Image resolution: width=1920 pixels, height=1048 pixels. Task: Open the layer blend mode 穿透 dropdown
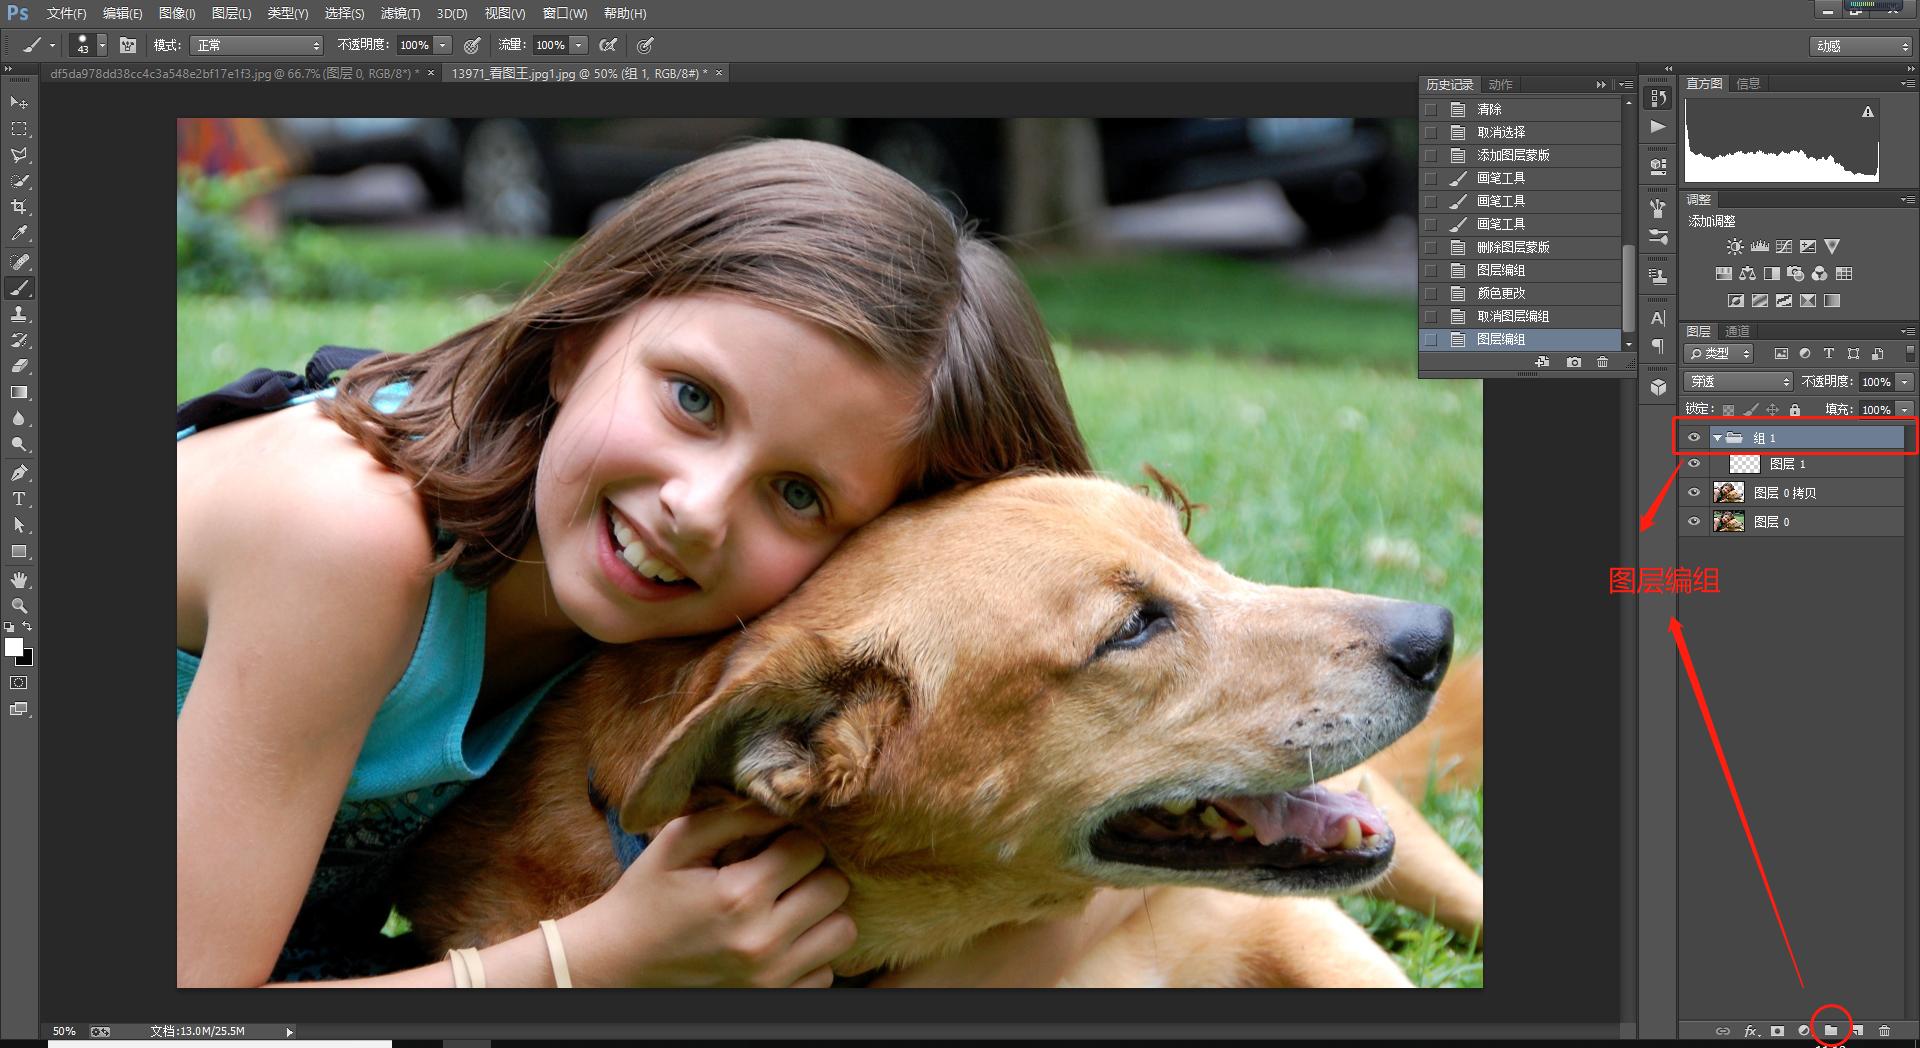tap(1739, 382)
